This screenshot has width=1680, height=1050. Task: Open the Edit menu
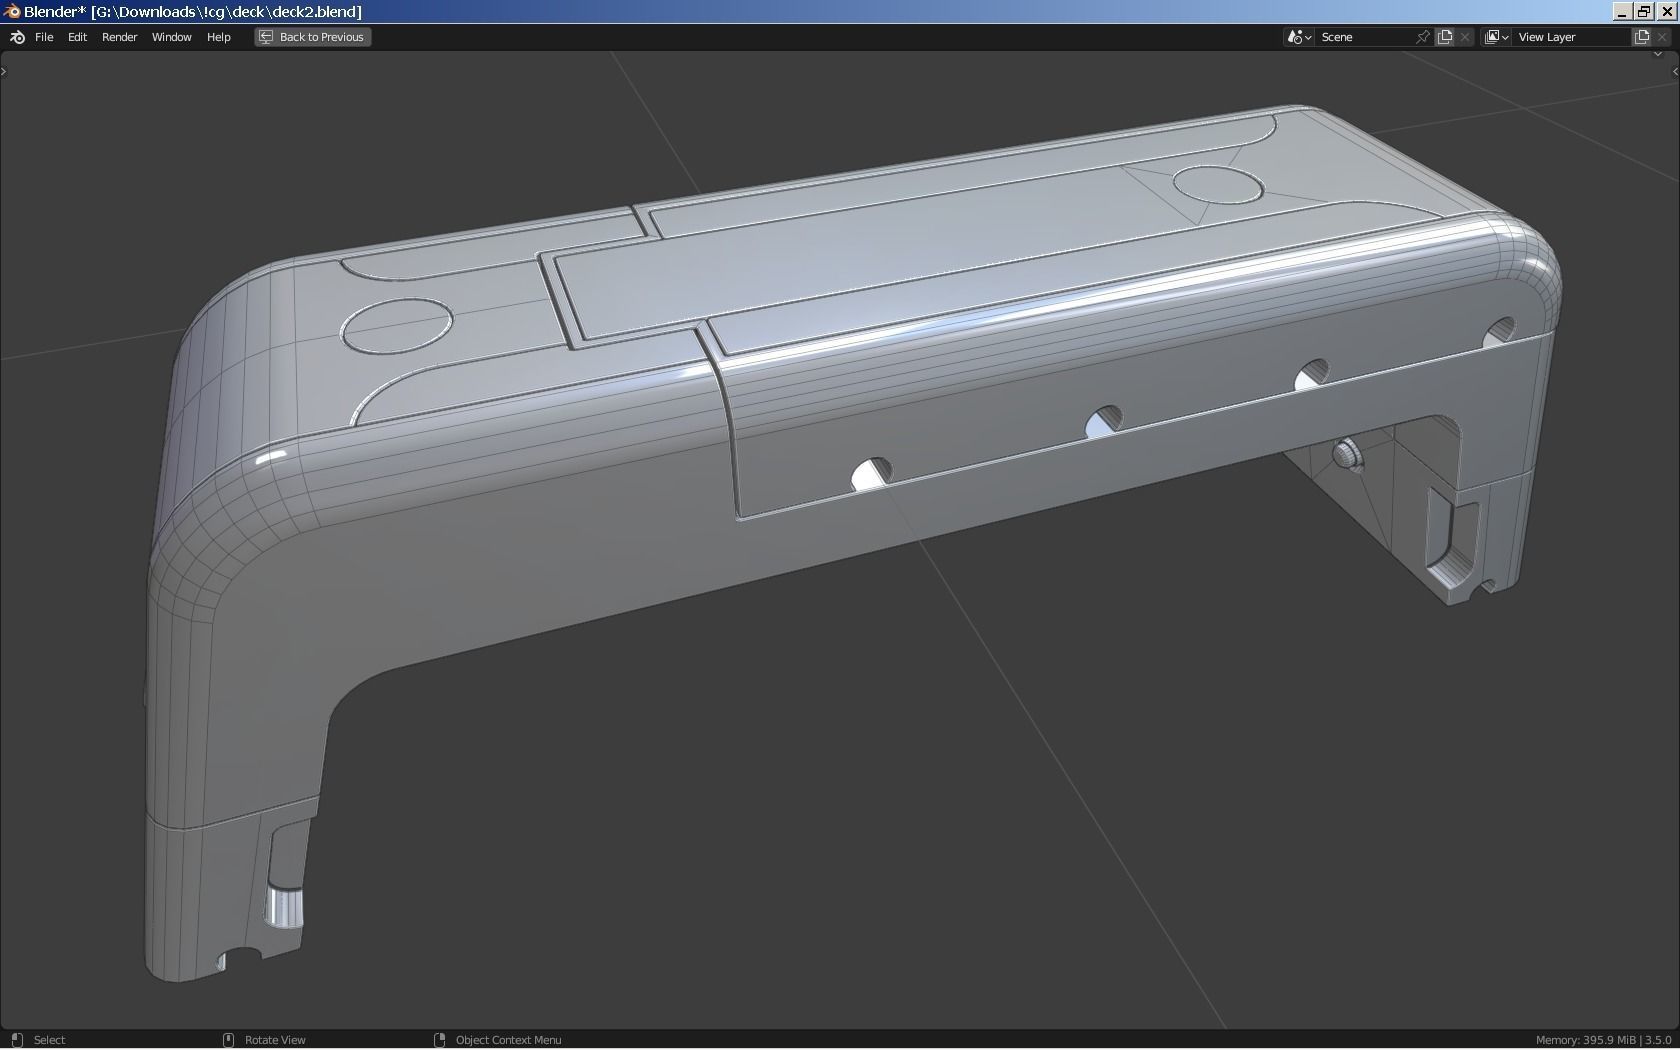pyautogui.click(x=76, y=37)
